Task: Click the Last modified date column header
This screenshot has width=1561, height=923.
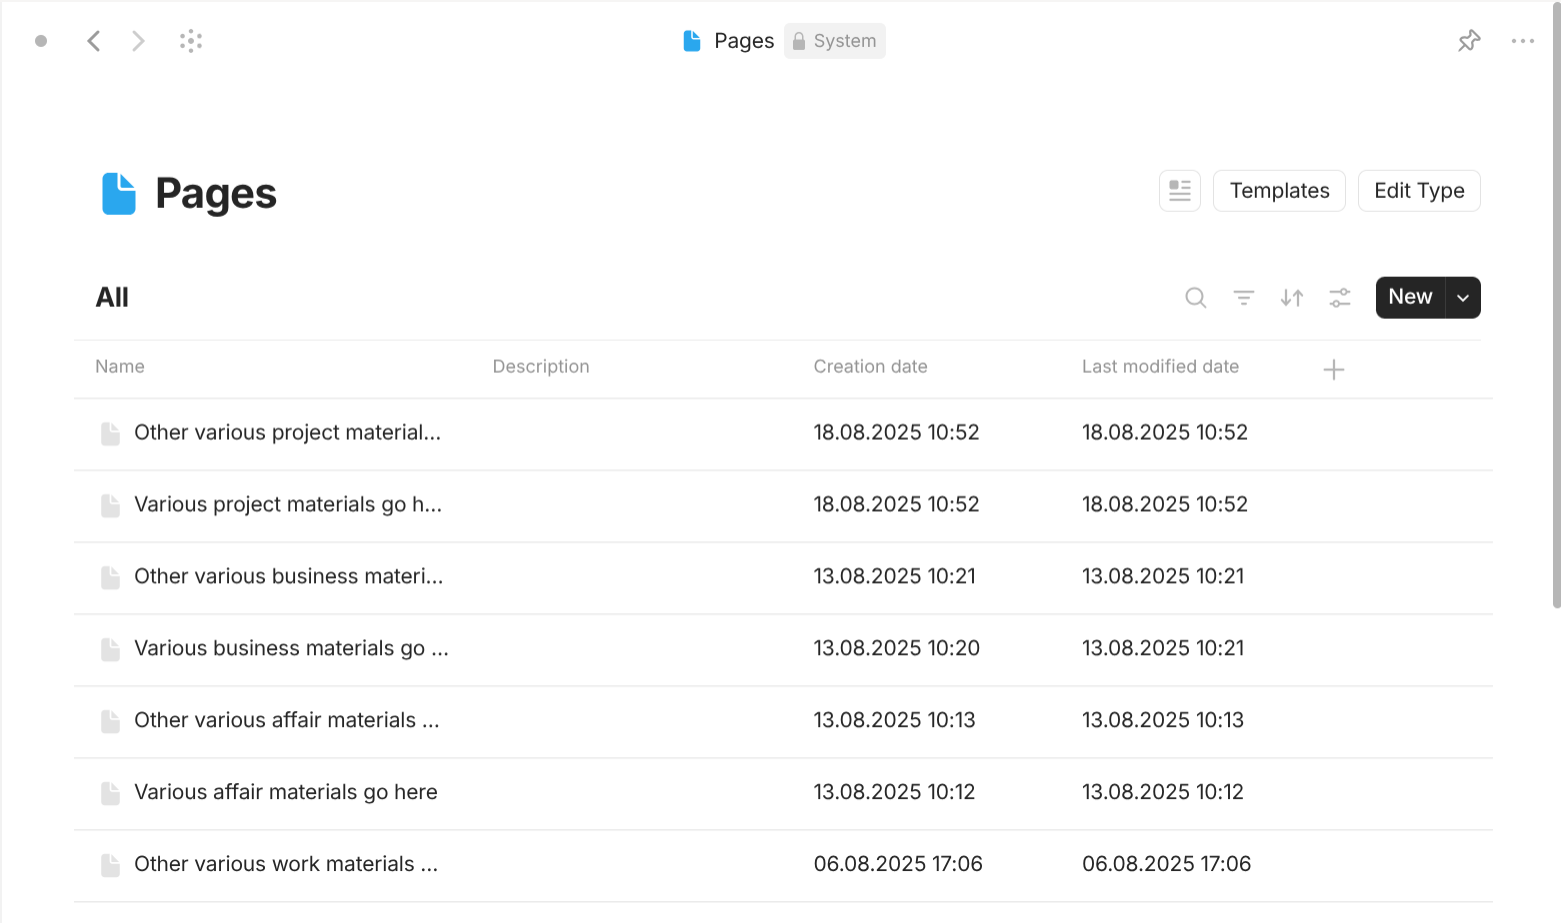Action: point(1160,367)
